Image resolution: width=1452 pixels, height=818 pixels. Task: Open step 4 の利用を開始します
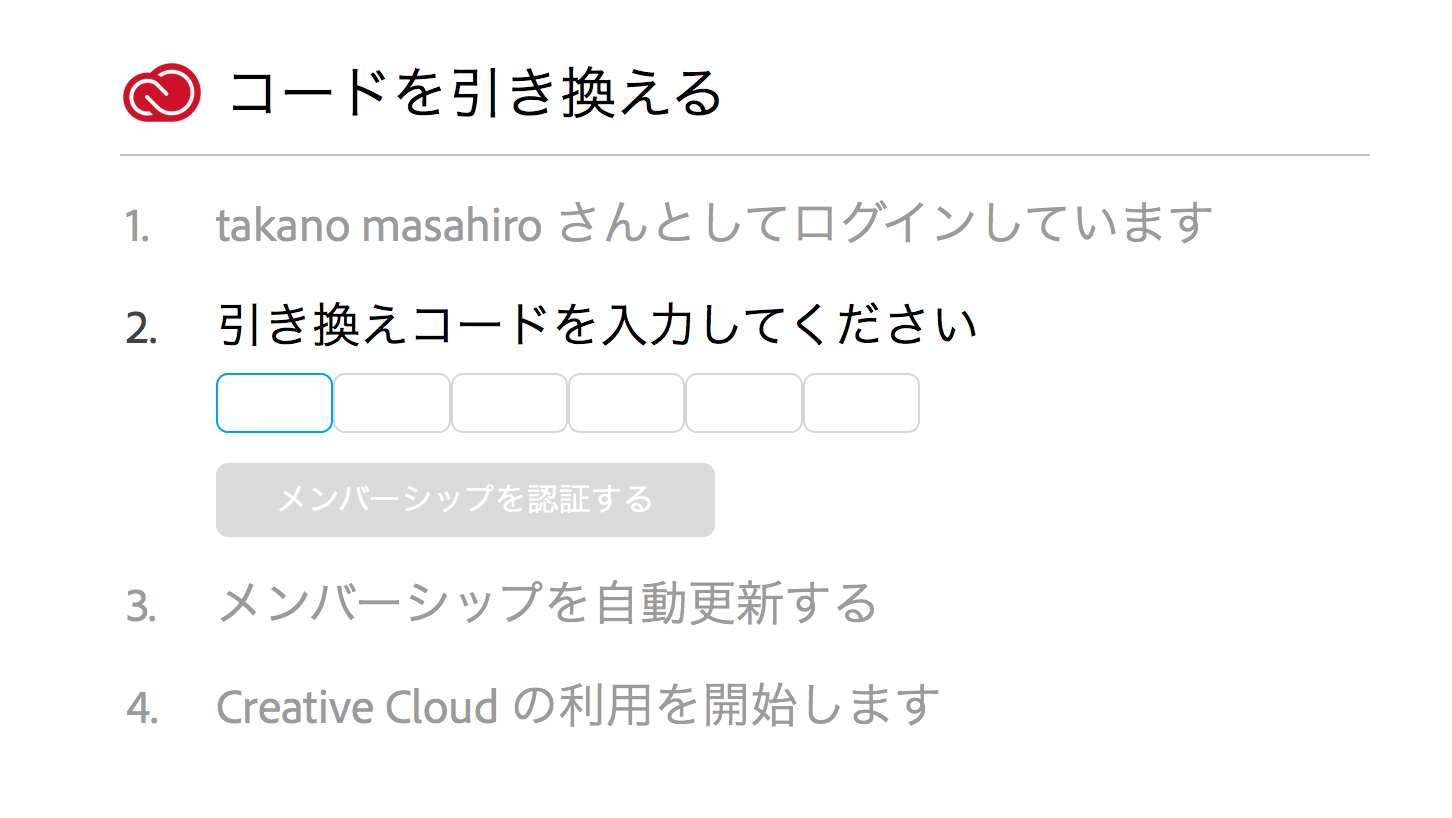point(727,705)
